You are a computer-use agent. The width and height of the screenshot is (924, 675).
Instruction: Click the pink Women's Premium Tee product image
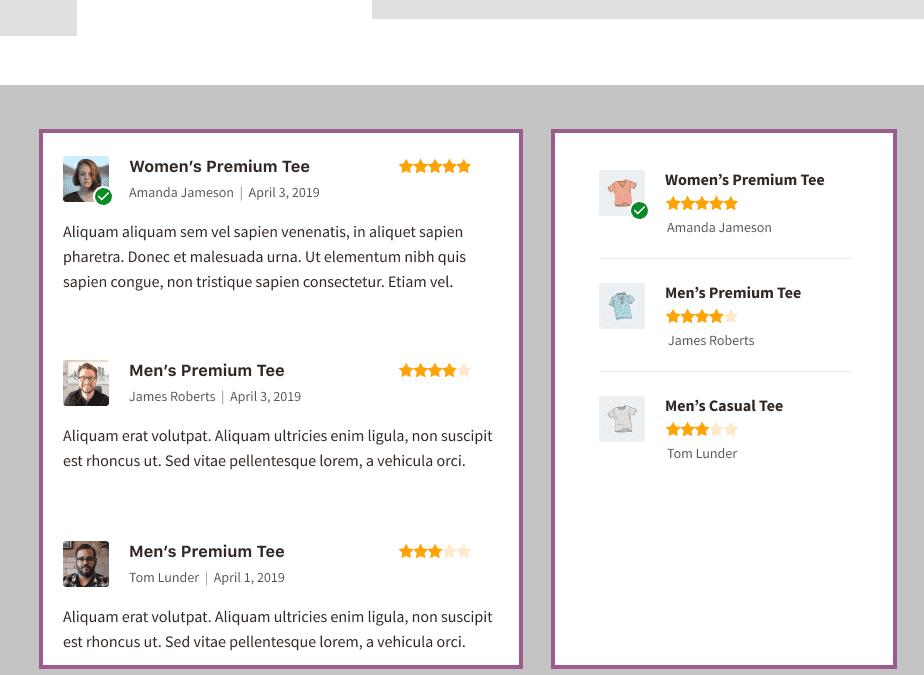[x=622, y=193]
